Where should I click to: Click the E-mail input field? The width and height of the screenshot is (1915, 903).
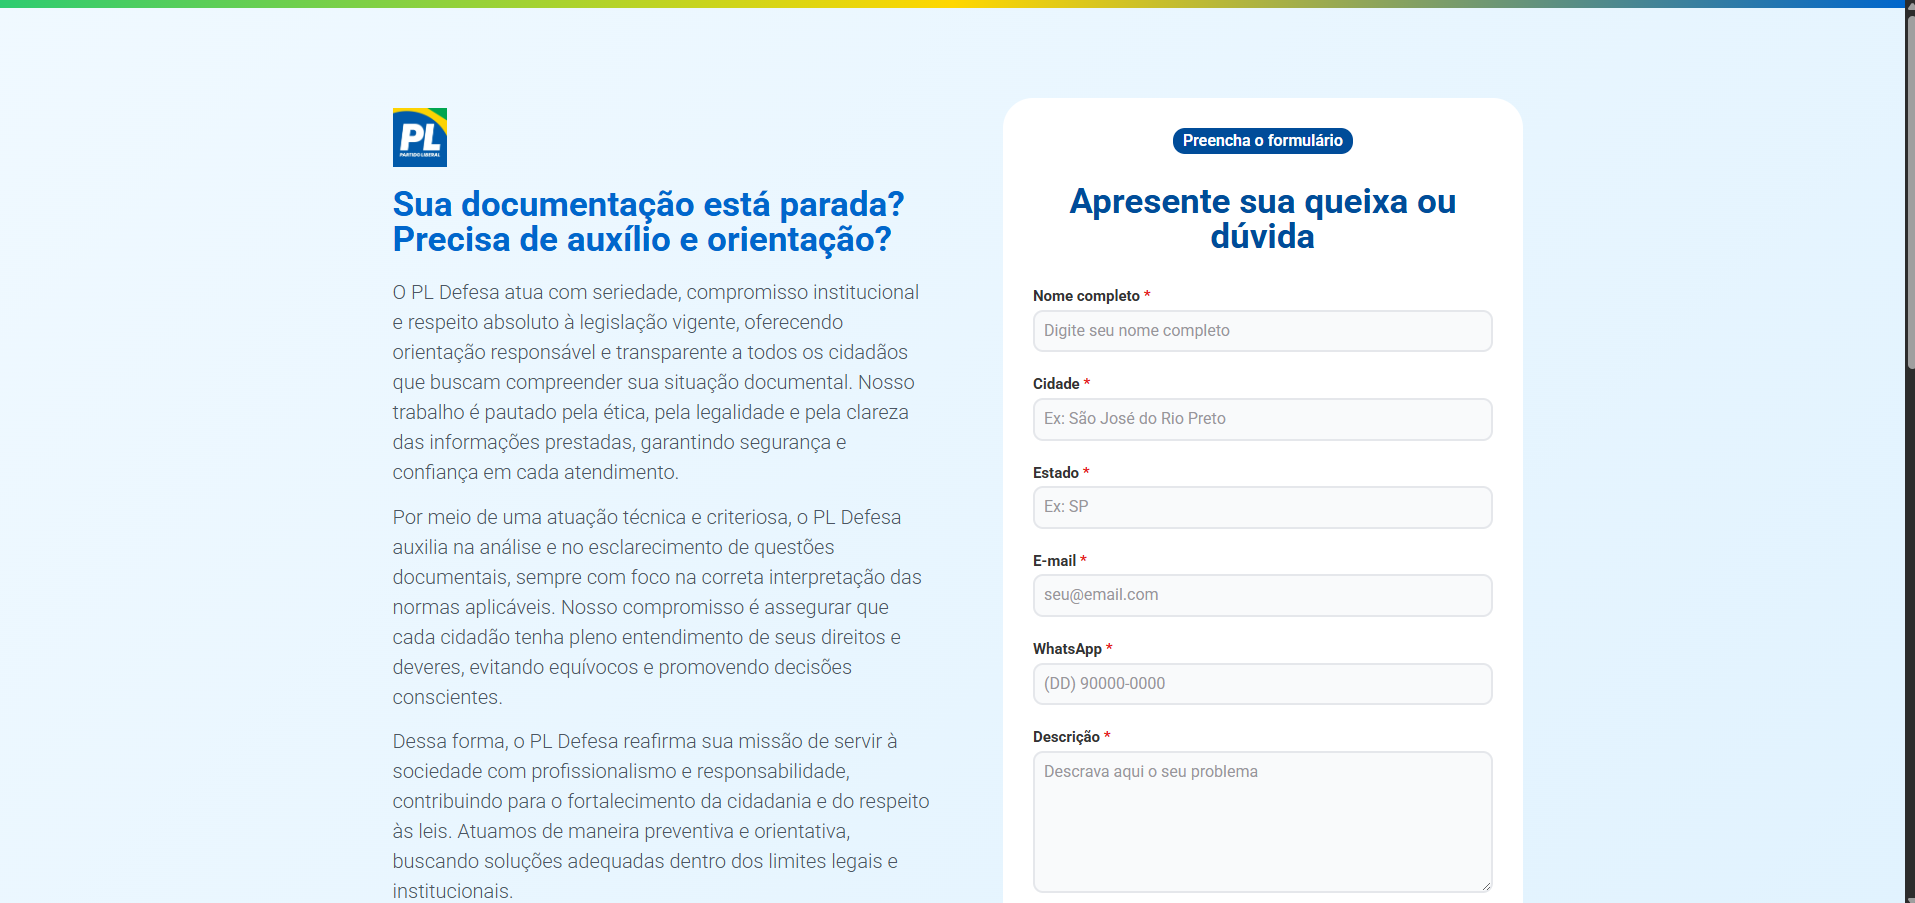[x=1262, y=595]
